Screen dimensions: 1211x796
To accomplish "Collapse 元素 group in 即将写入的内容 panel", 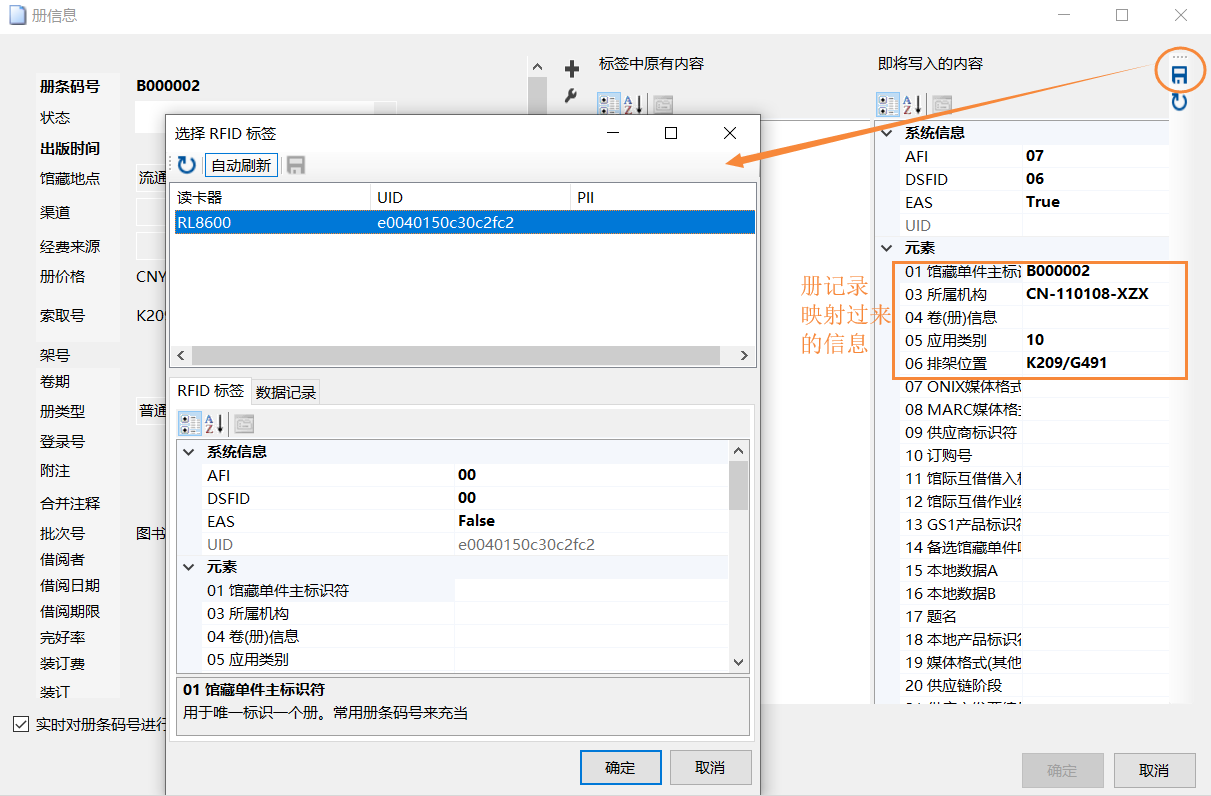I will tap(887, 248).
